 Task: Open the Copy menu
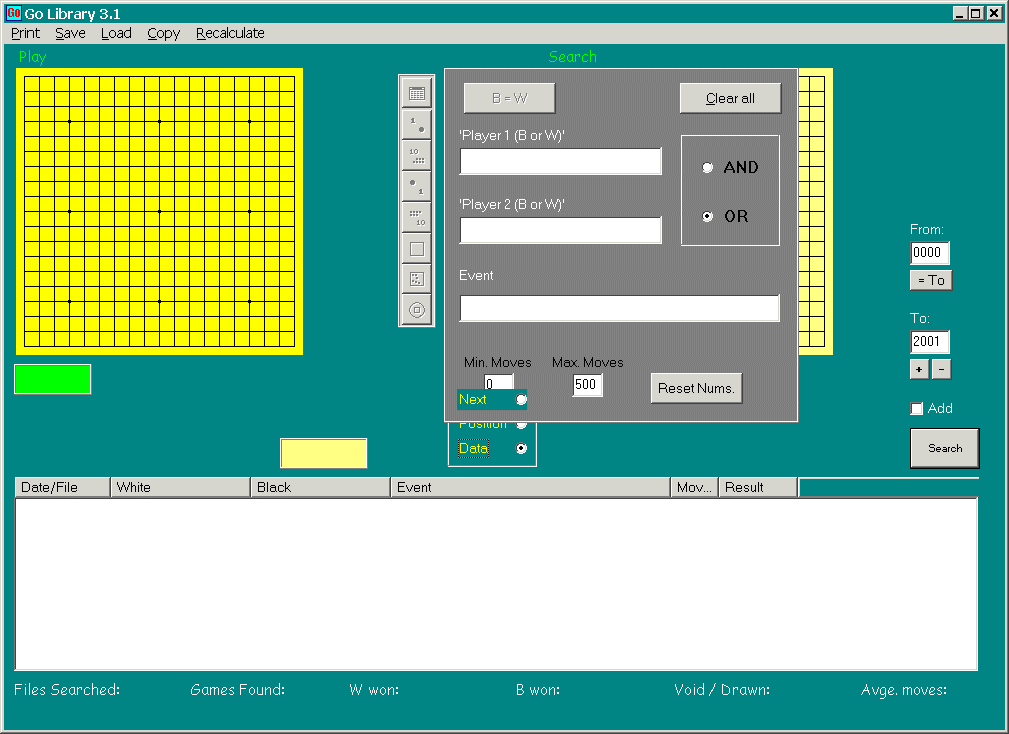tap(163, 33)
